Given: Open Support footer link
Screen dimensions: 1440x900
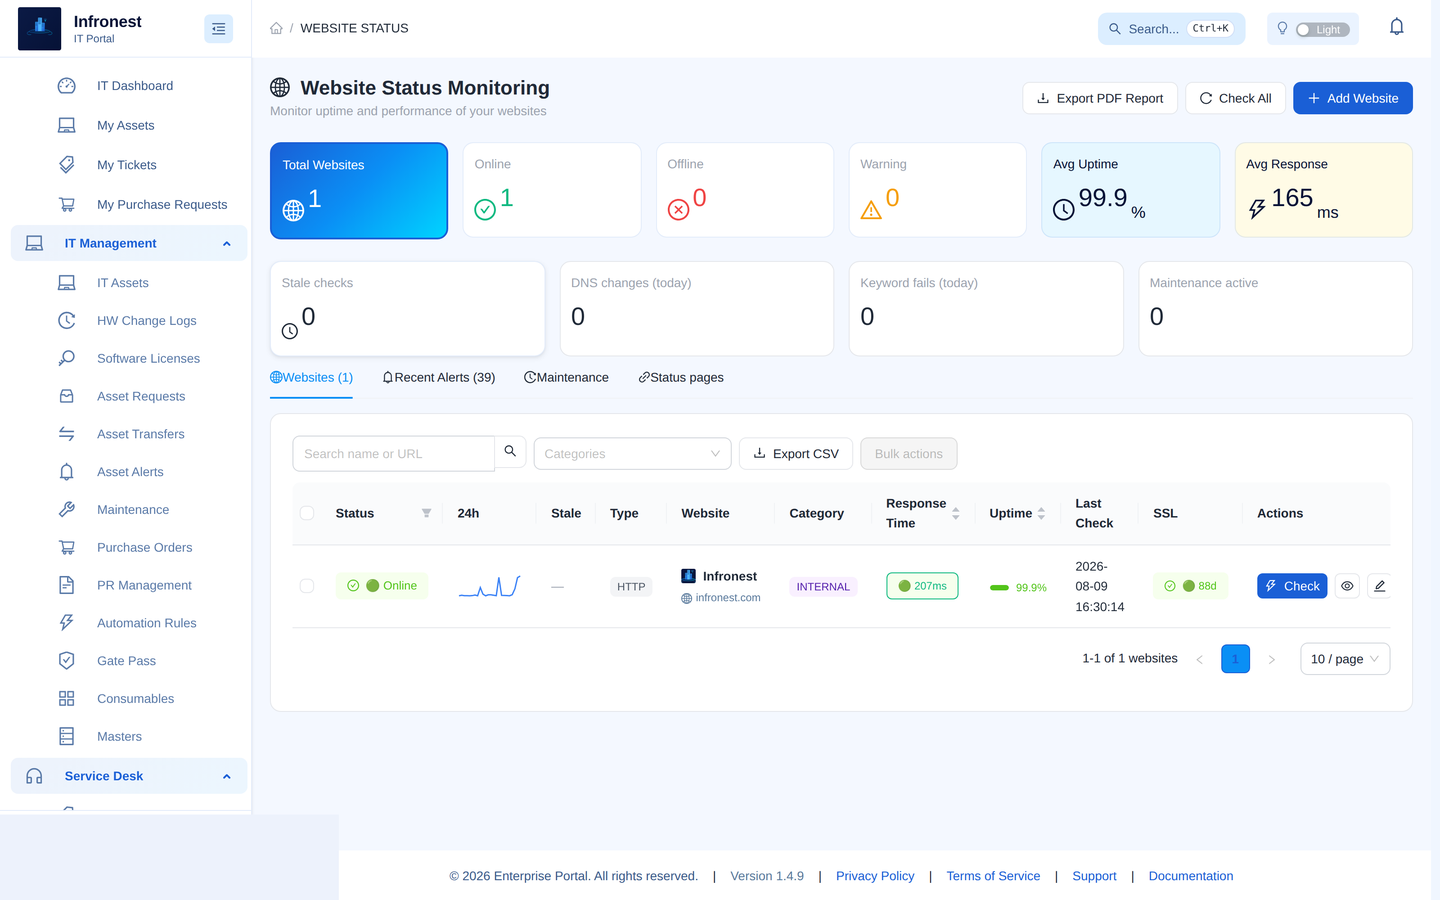Looking at the screenshot, I should pyautogui.click(x=1094, y=876).
